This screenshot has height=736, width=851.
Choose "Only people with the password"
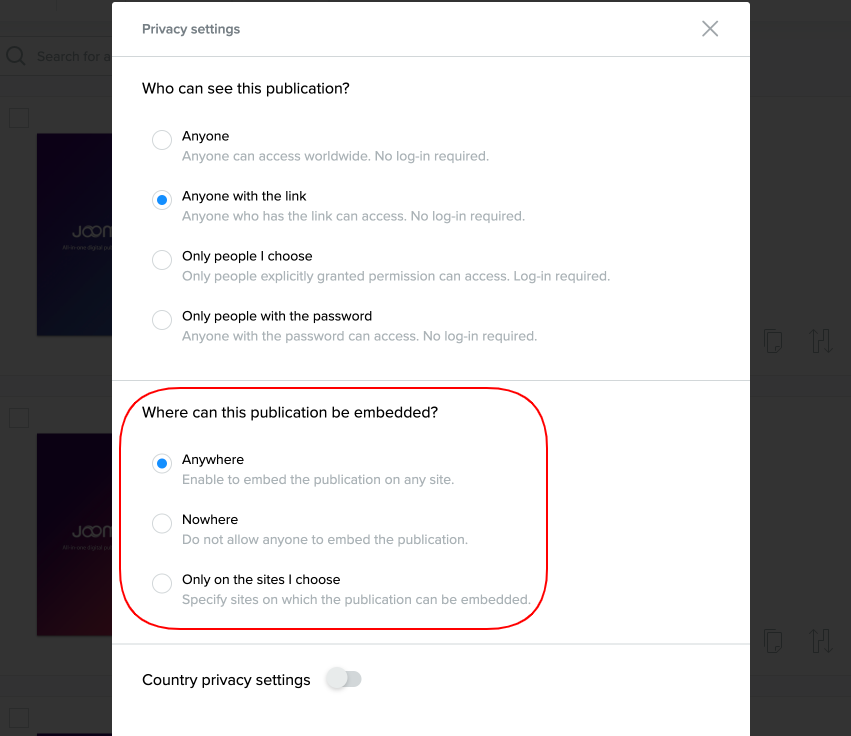click(x=162, y=320)
